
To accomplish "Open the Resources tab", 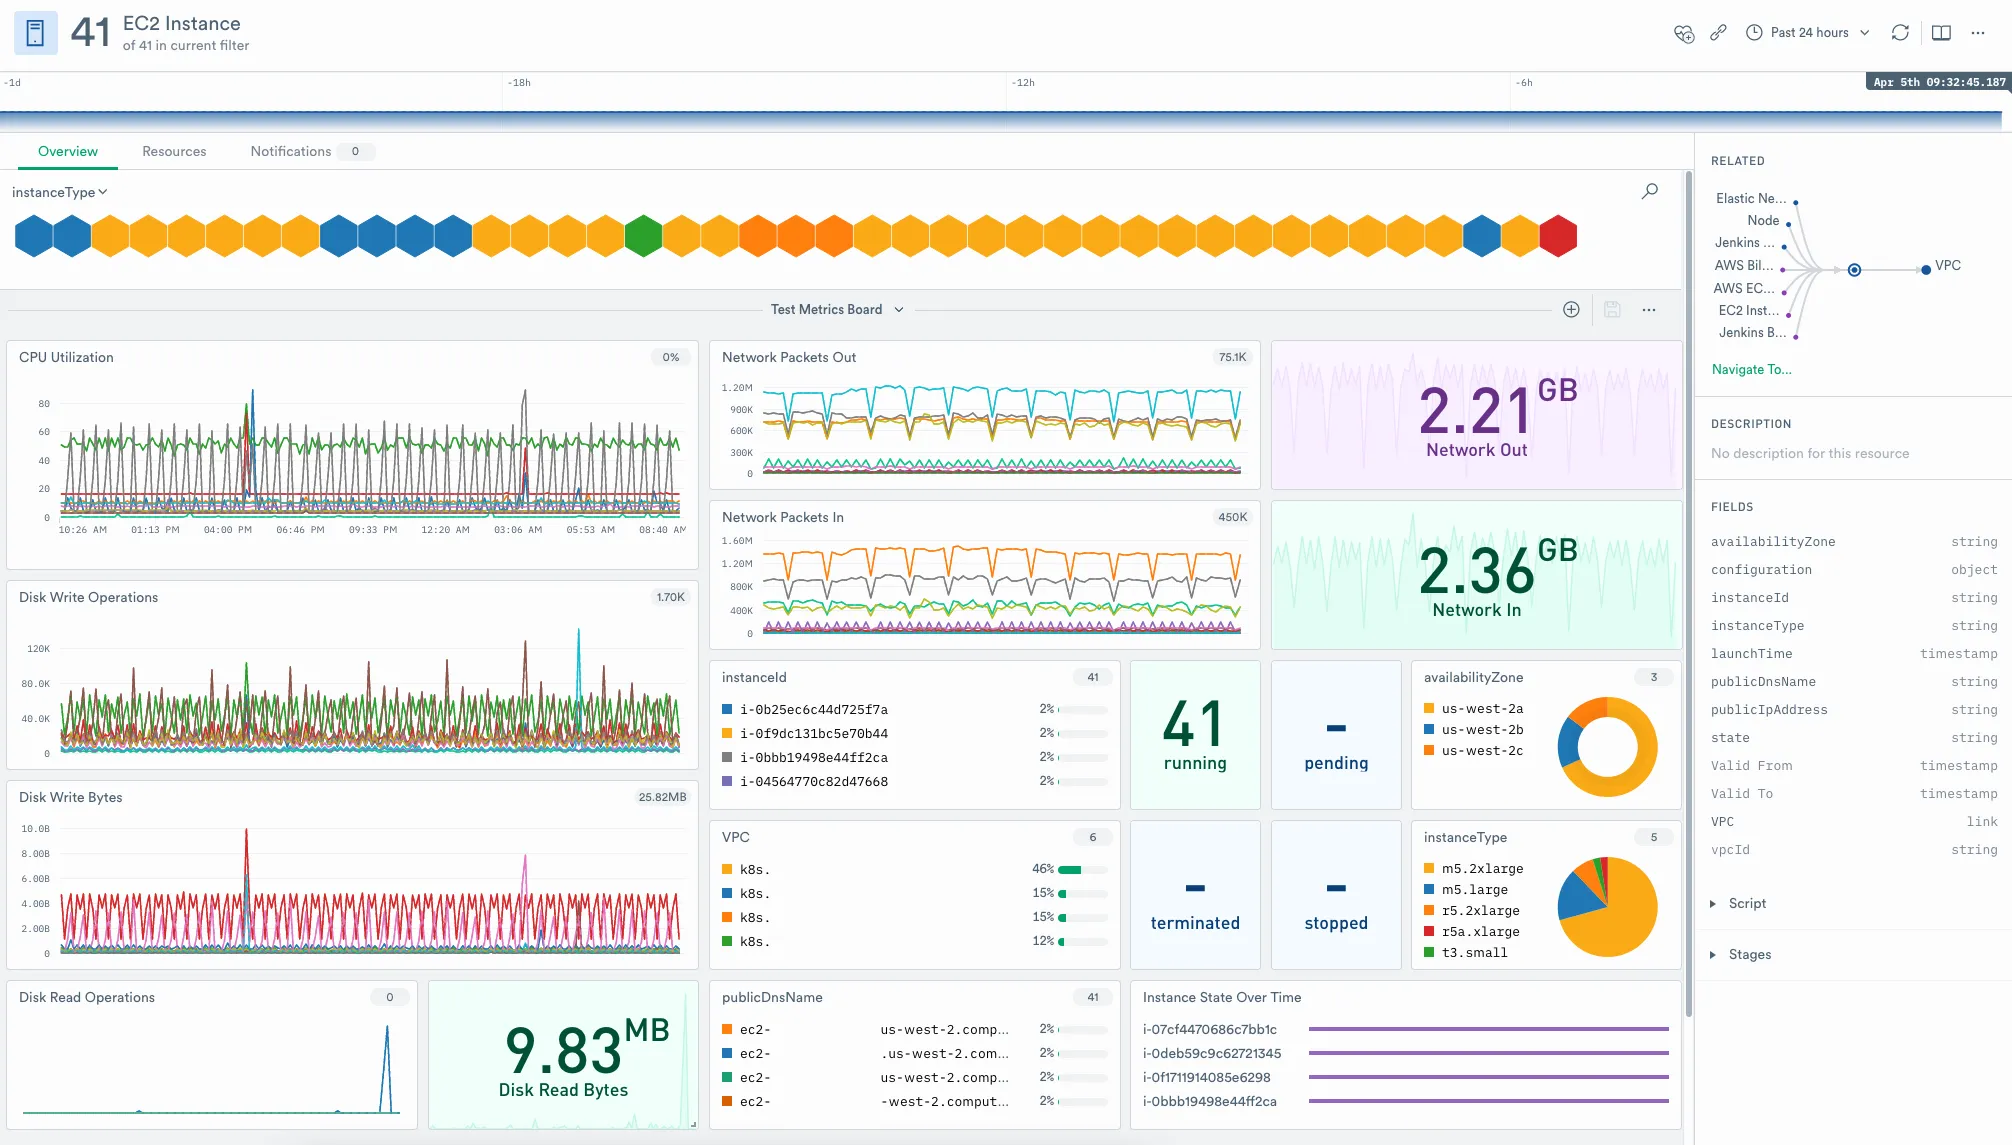I will (x=174, y=152).
